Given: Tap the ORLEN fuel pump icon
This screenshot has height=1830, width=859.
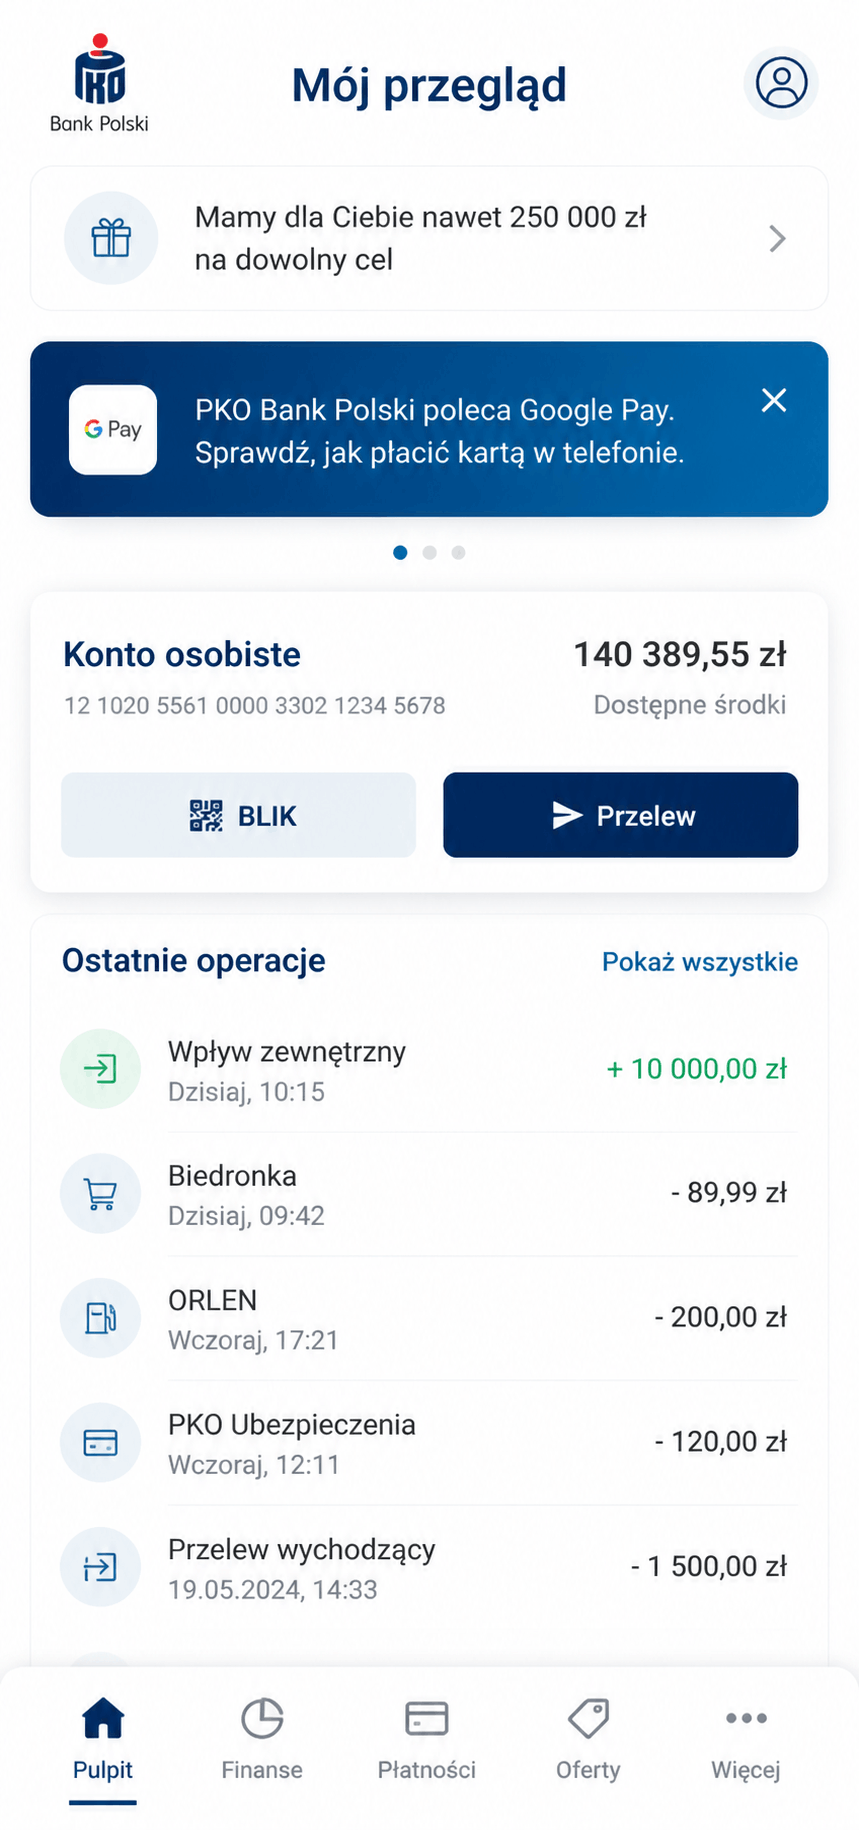Looking at the screenshot, I should pyautogui.click(x=100, y=1318).
